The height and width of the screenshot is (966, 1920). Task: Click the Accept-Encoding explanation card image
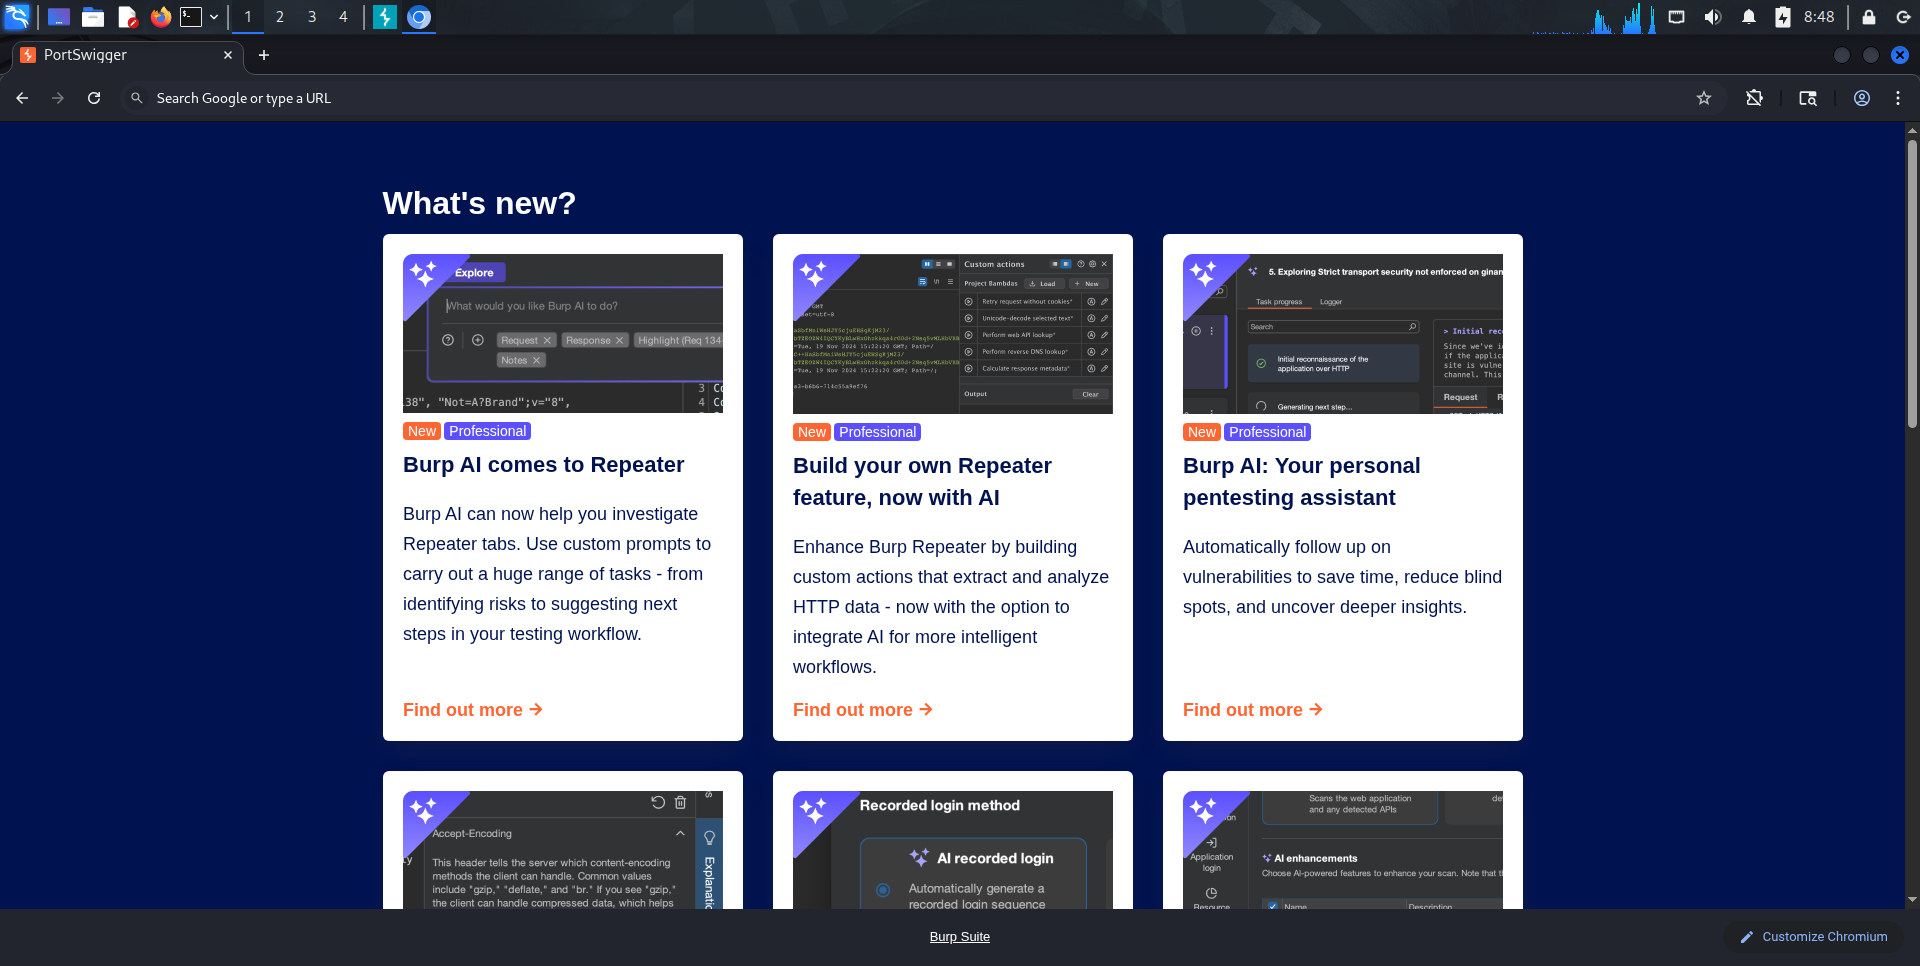[563, 850]
